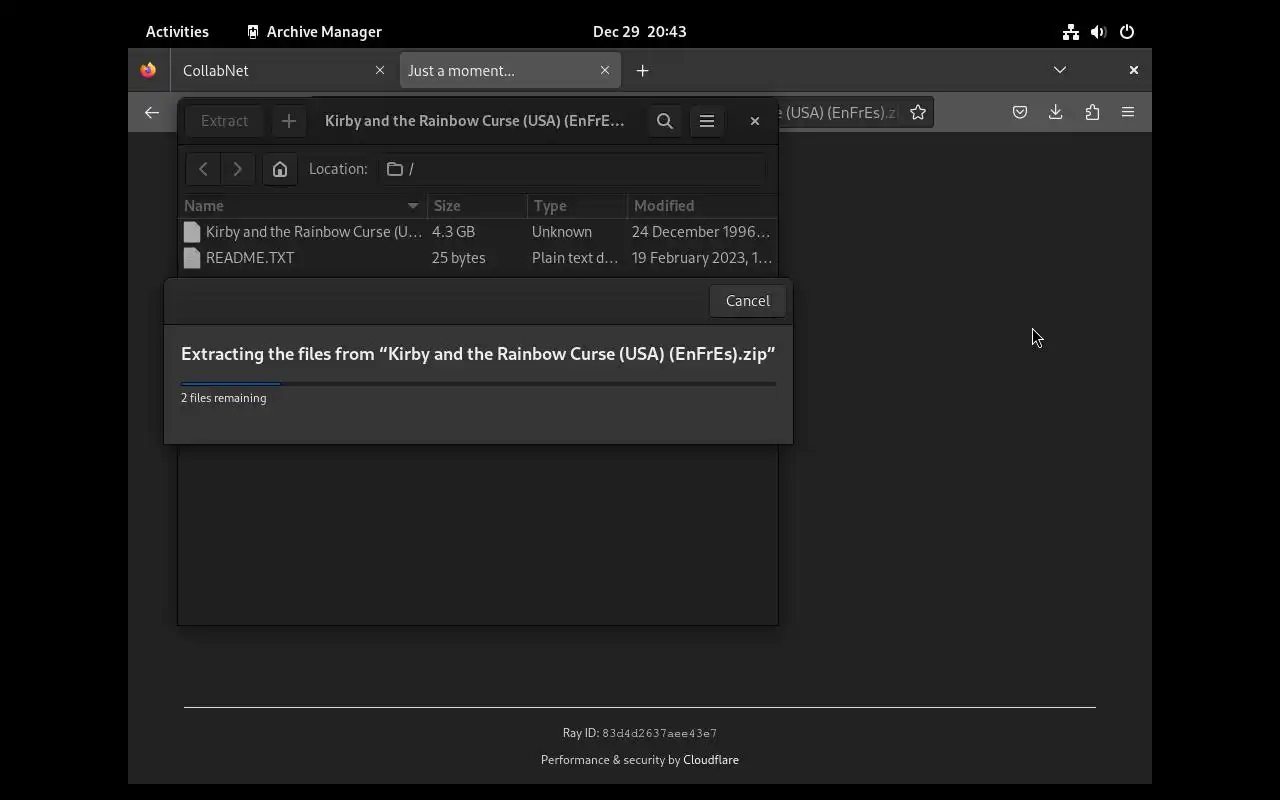Sort by Type column header

(x=577, y=206)
